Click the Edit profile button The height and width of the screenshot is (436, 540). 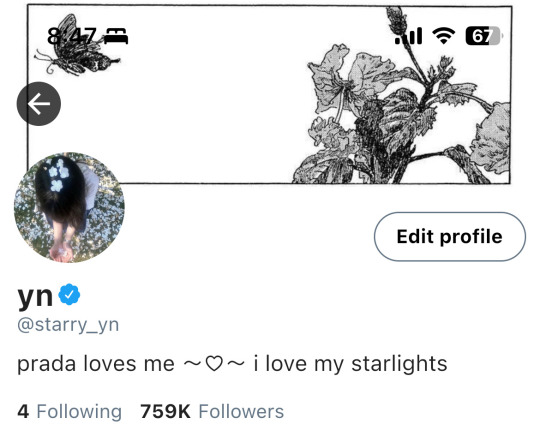coord(450,237)
